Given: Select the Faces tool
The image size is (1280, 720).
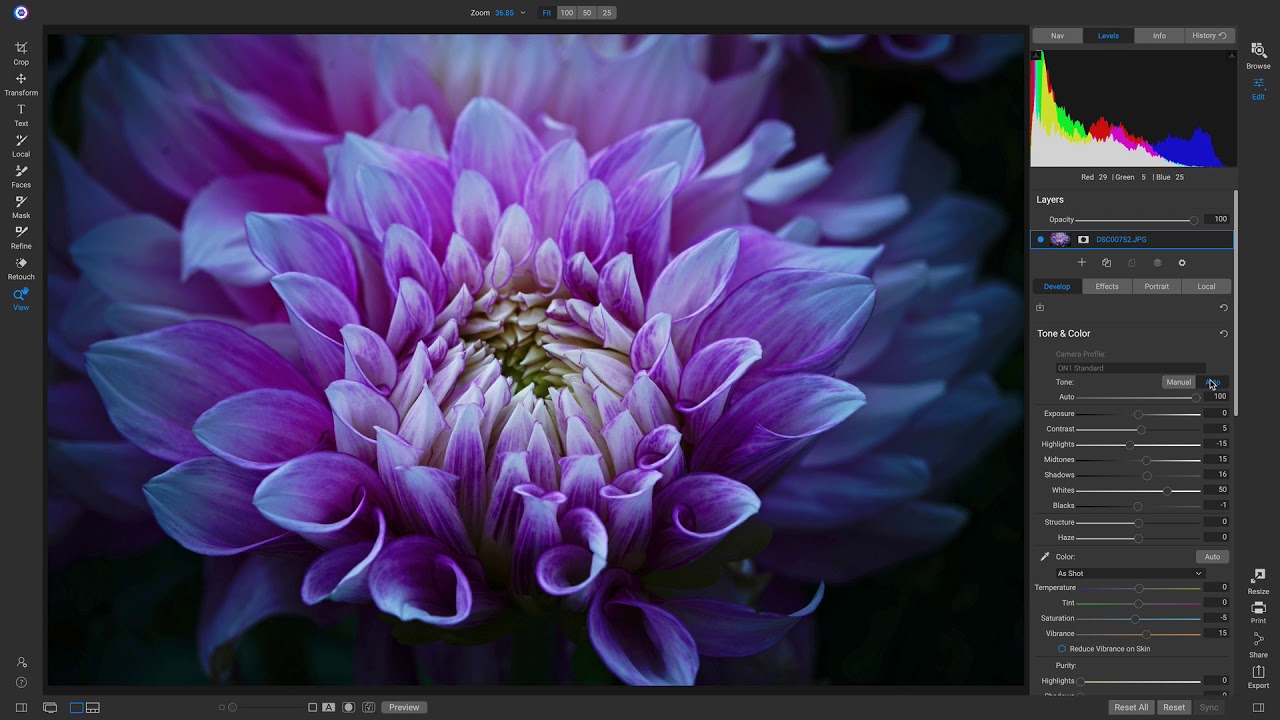Looking at the screenshot, I should click(21, 177).
